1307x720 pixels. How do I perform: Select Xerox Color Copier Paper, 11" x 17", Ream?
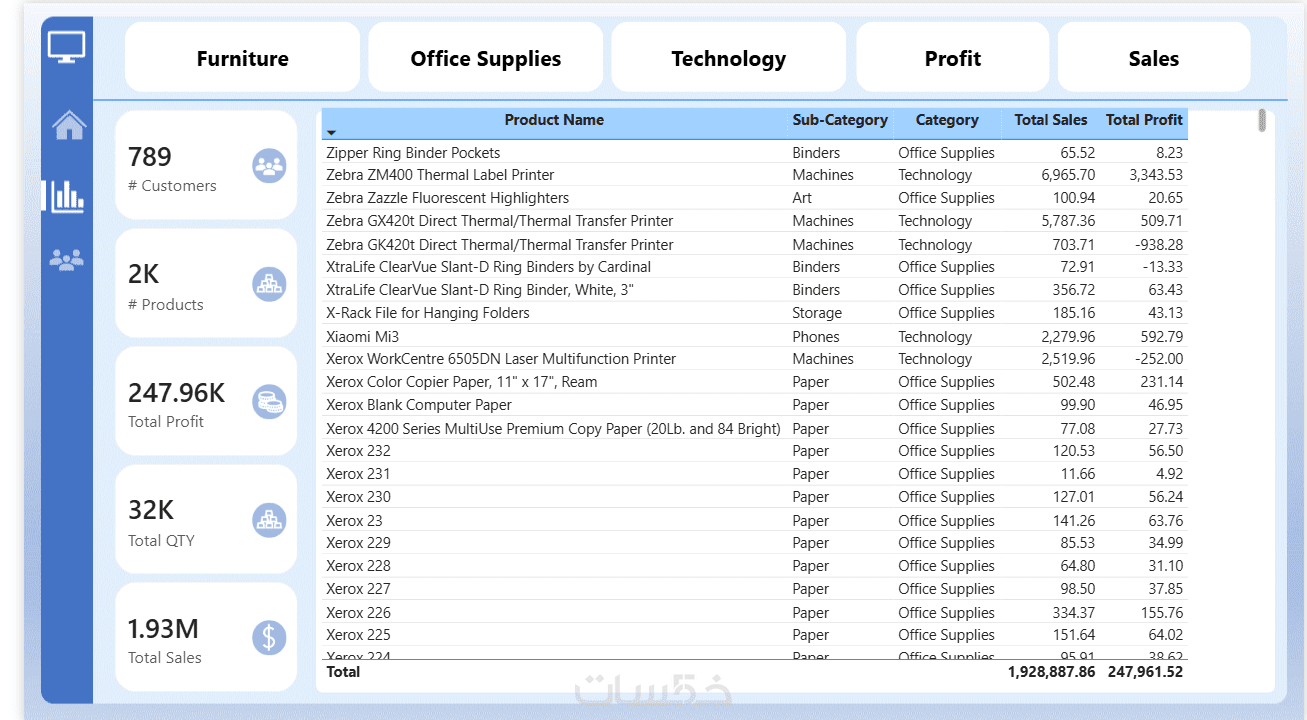461,382
